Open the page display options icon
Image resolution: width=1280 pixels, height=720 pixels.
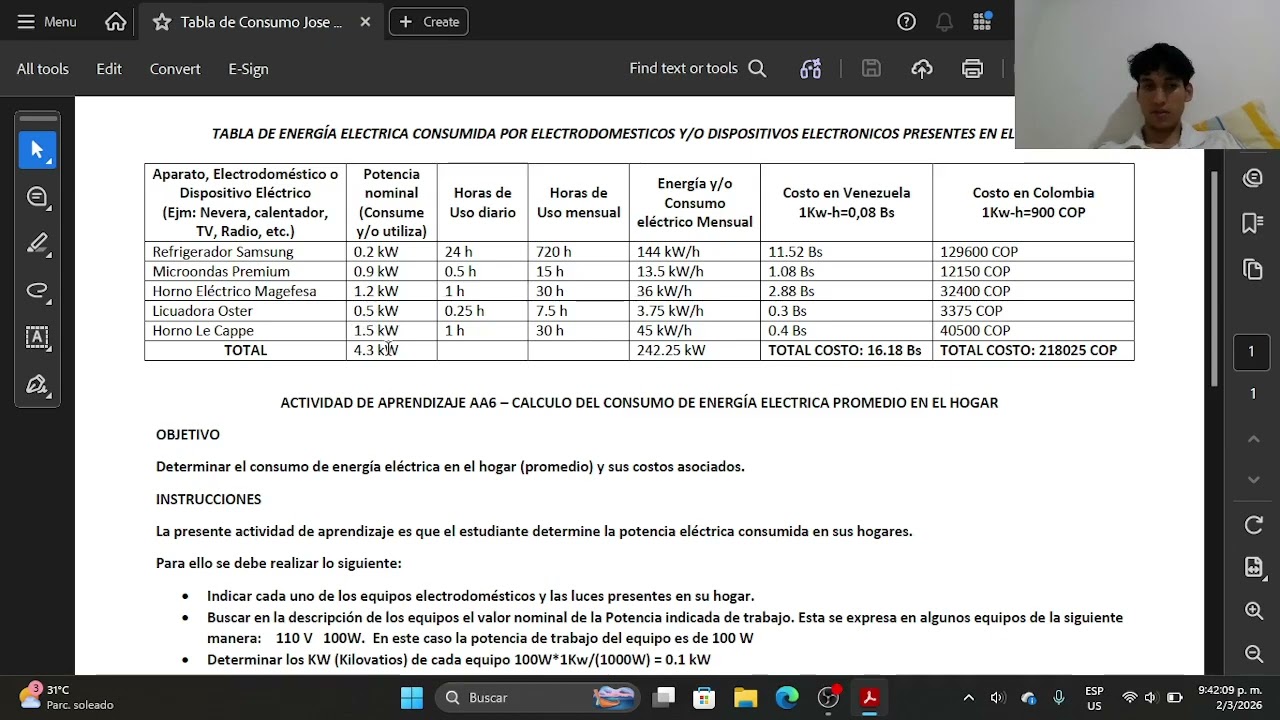(1254, 568)
